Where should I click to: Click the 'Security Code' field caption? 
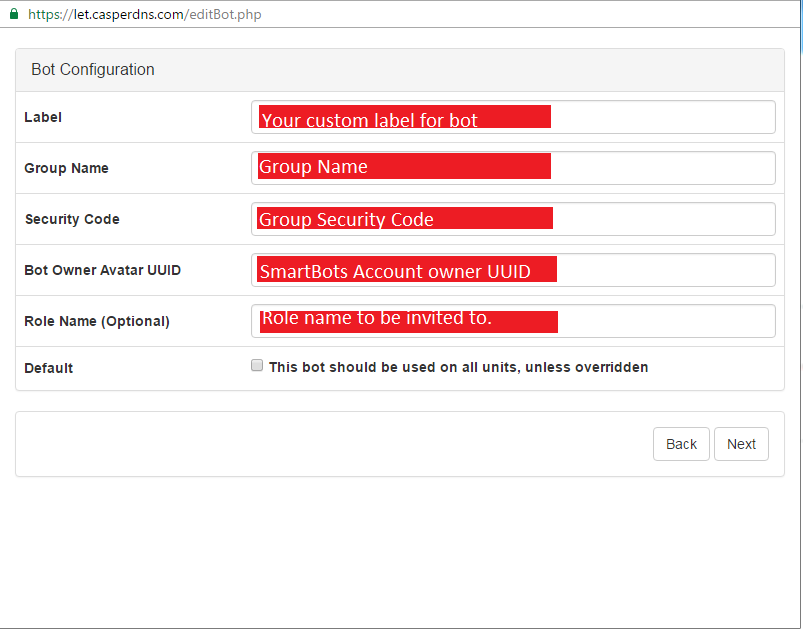coord(72,219)
